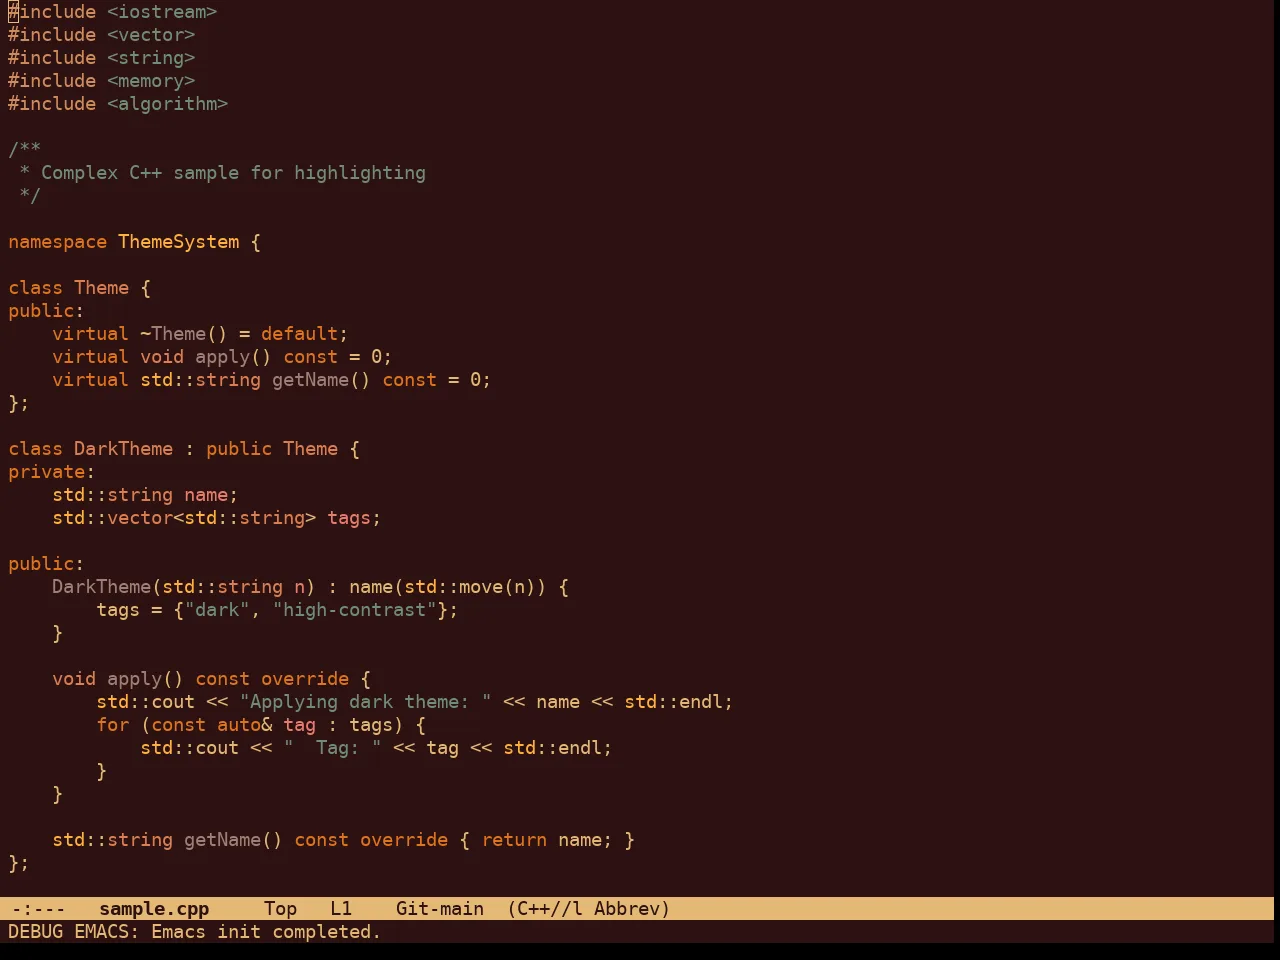Click the string "Applying dark theme: "
This screenshot has width=1280, height=960.
click(x=366, y=702)
